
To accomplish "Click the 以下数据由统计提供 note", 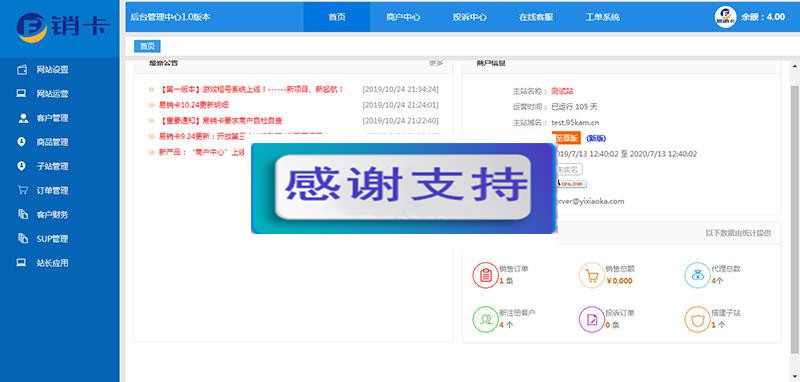I will point(738,233).
